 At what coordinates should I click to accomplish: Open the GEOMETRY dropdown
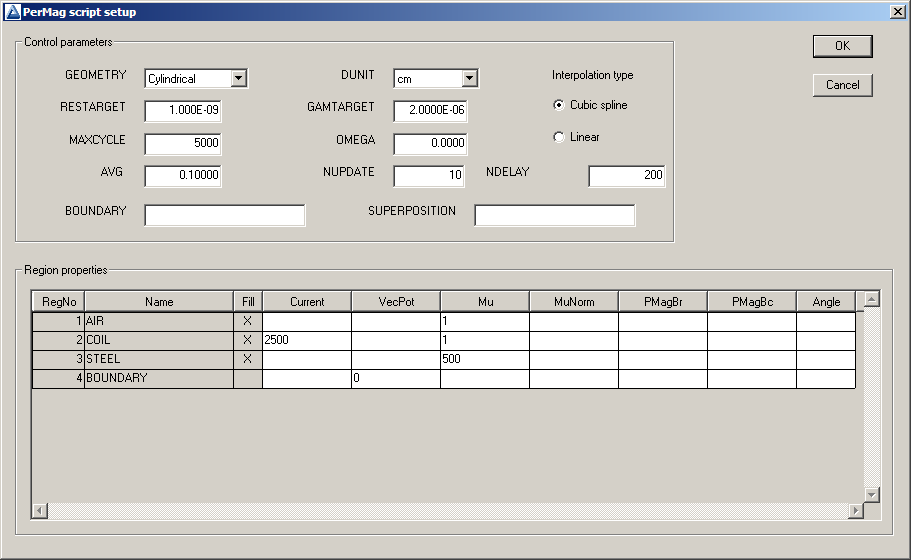point(238,79)
